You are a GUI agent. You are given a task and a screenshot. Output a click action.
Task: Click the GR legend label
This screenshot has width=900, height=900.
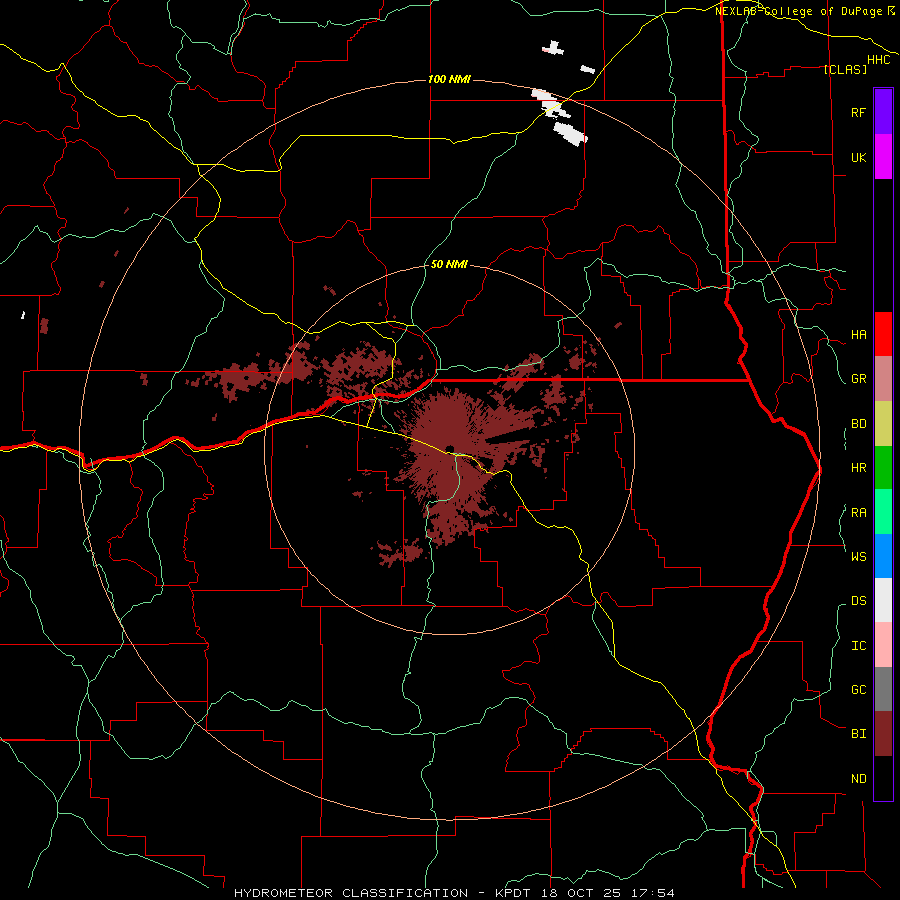(x=858, y=379)
